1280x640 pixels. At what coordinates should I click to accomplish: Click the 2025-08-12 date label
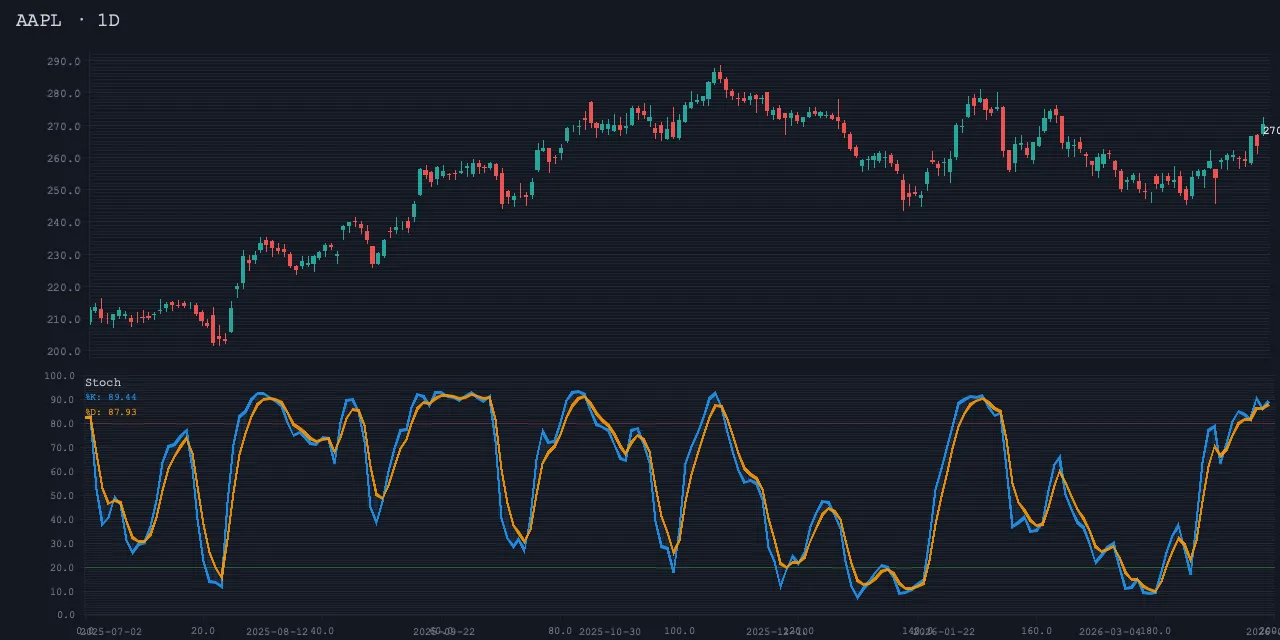point(276,632)
